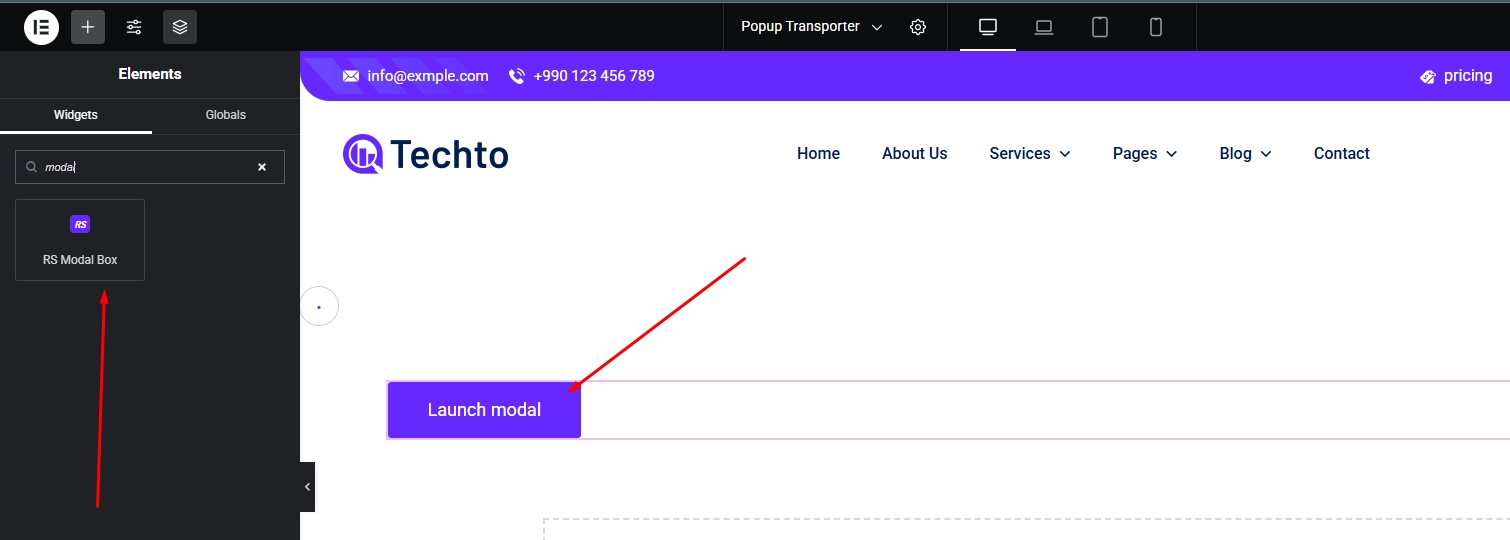This screenshot has height=540, width=1510.
Task: Click the search magnifier icon
Action: 31,167
